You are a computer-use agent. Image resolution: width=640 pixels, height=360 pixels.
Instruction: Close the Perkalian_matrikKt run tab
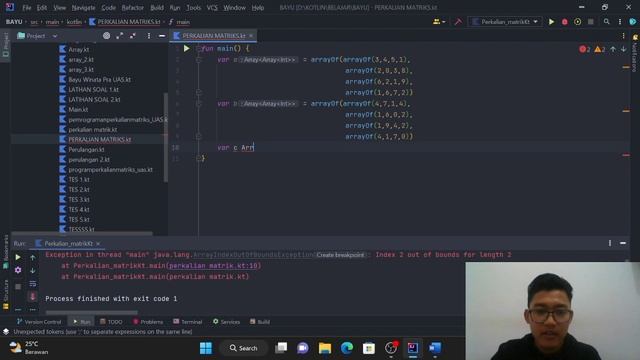point(98,244)
